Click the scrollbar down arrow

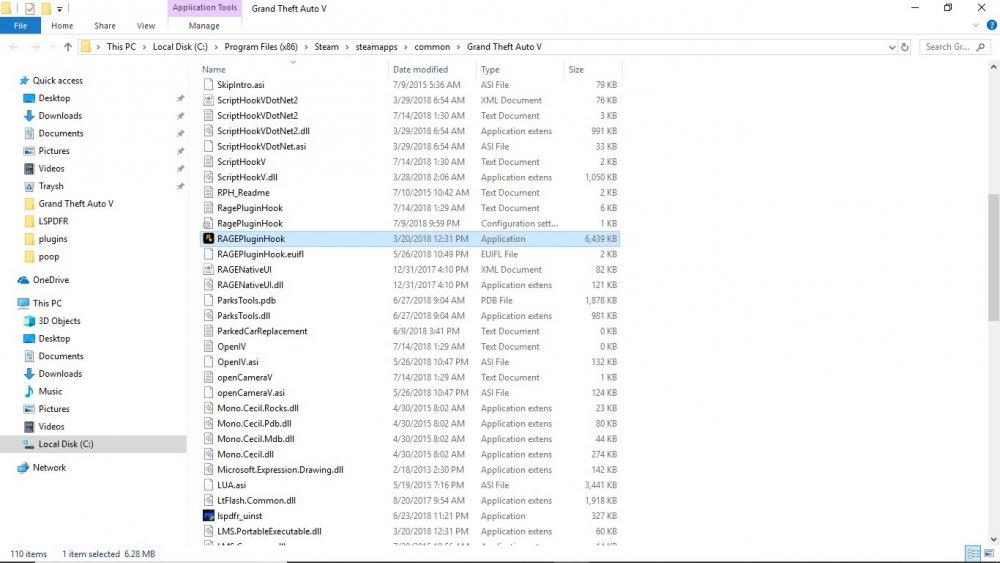point(994,539)
